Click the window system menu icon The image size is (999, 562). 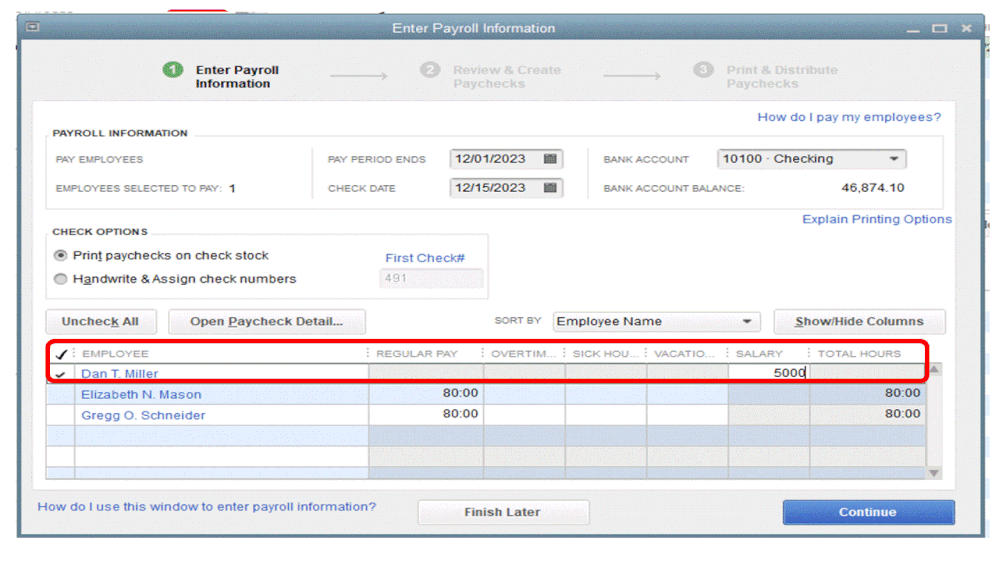click(x=32, y=27)
